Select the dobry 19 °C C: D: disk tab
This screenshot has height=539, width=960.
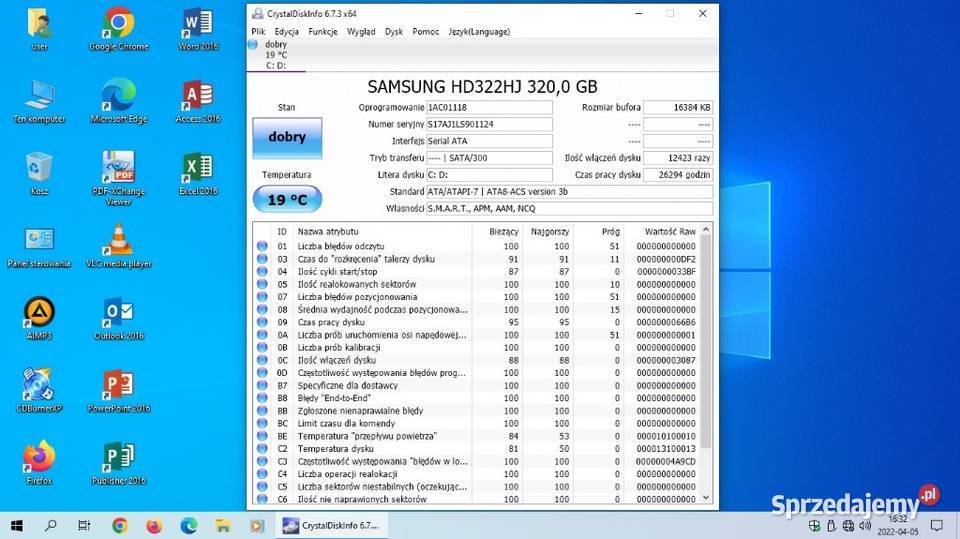pyautogui.click(x=276, y=55)
